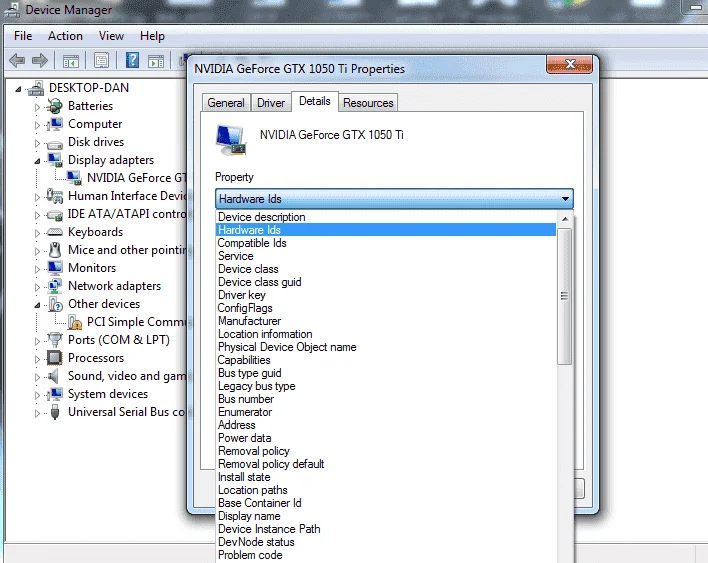Click the PCI Simple Communications warning icon
The image size is (708, 563).
click(74, 322)
